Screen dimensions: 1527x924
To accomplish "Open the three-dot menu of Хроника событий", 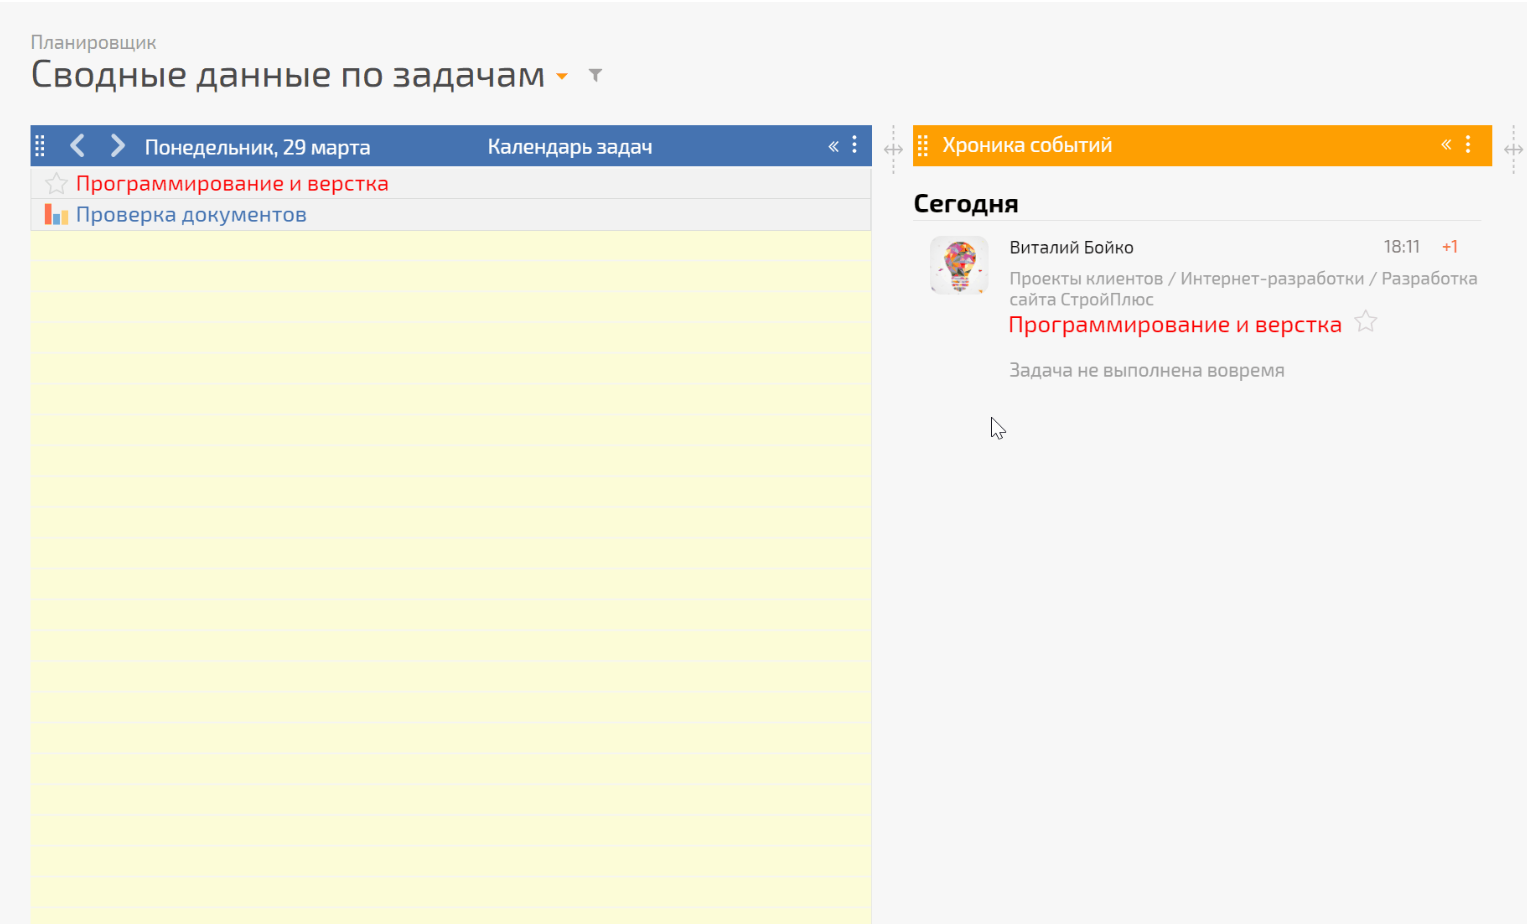I will click(x=1468, y=144).
